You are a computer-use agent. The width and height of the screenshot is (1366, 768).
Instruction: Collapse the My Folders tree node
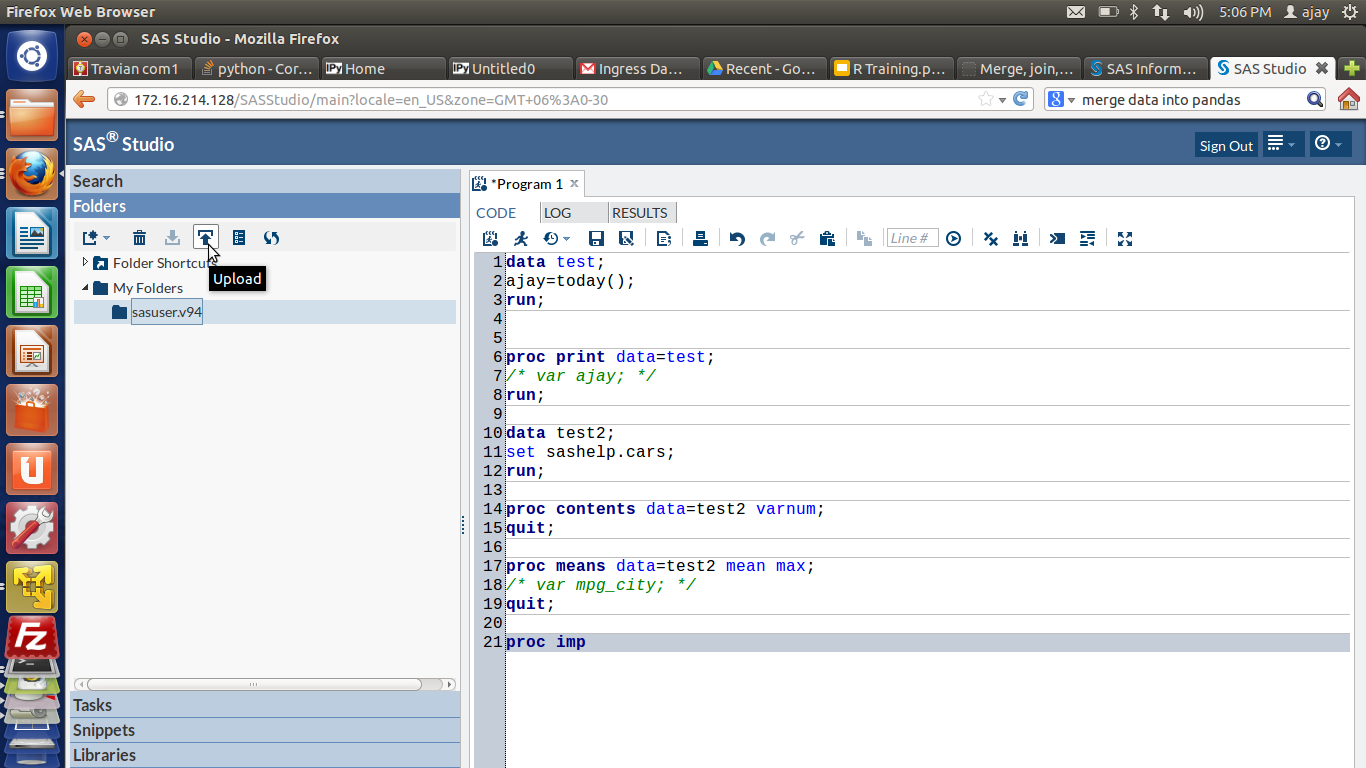[x=85, y=288]
